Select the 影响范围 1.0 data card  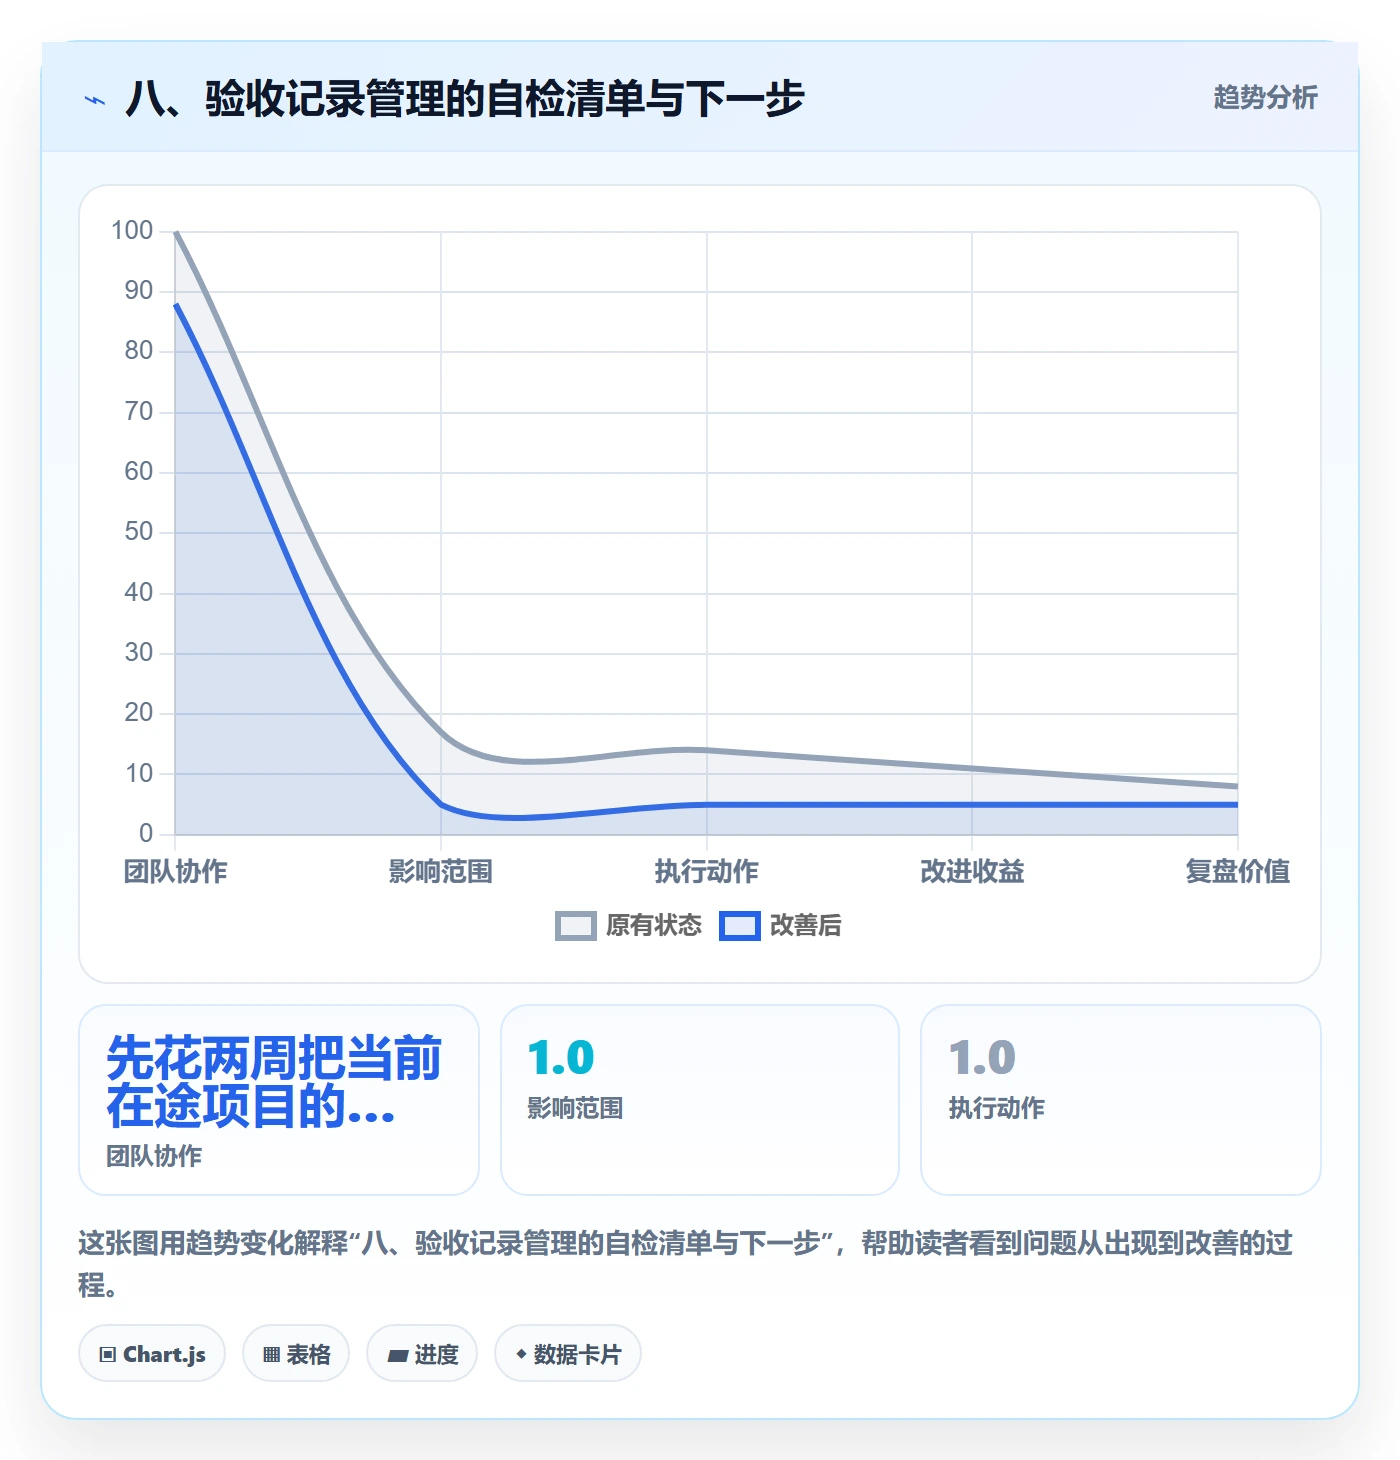tap(700, 1100)
